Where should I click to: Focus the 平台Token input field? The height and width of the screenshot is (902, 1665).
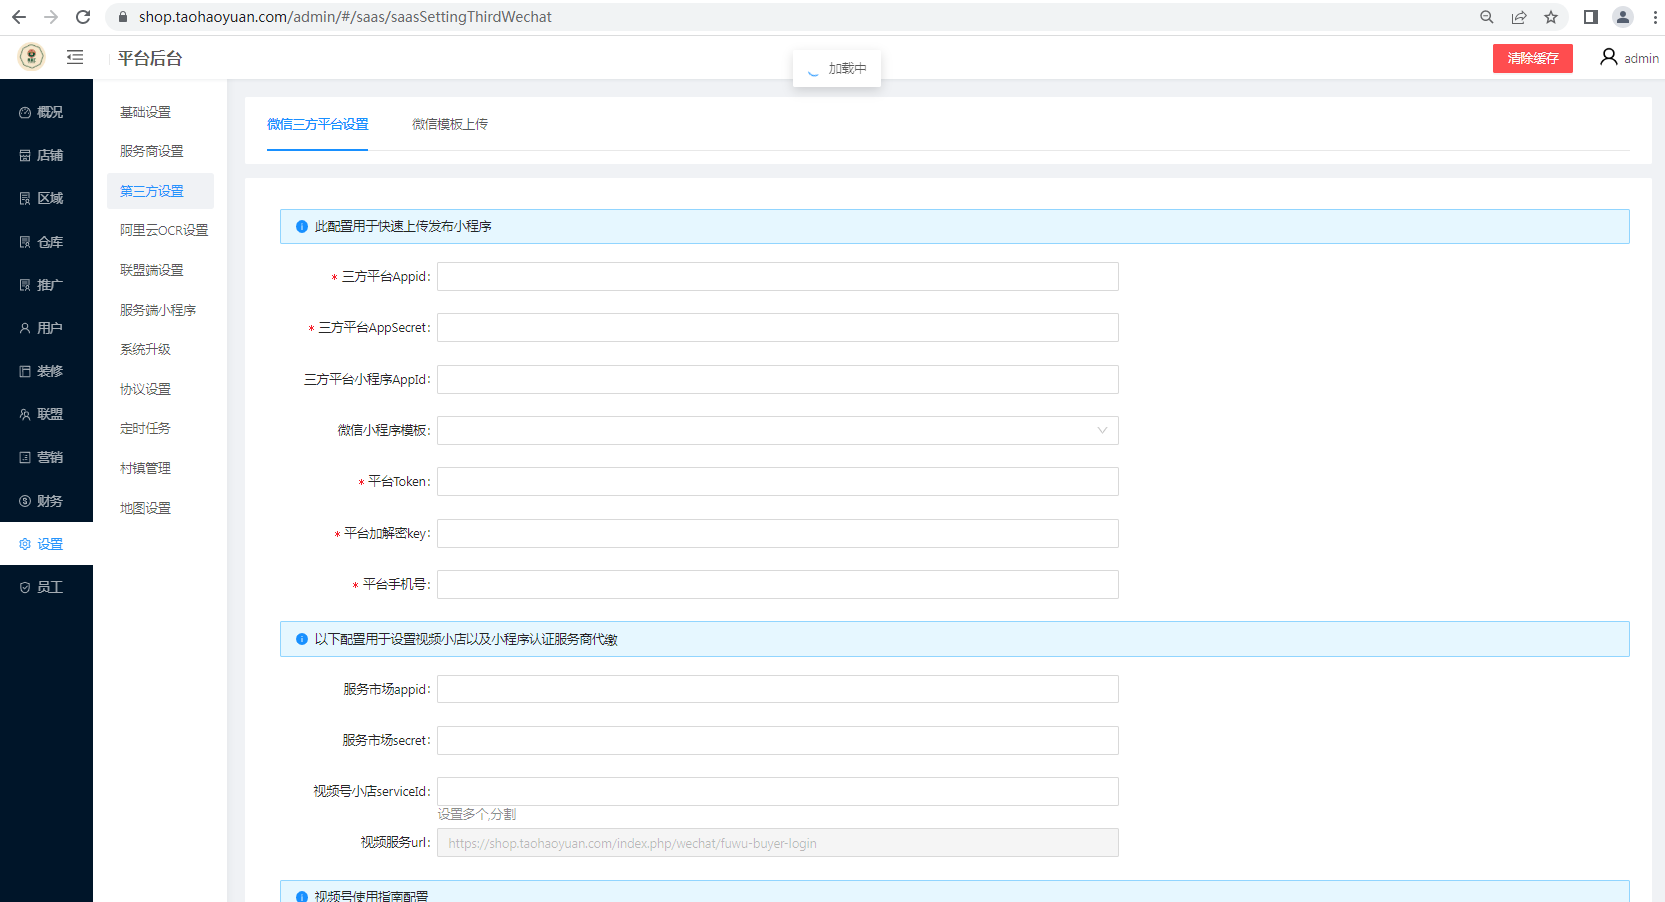tap(778, 481)
